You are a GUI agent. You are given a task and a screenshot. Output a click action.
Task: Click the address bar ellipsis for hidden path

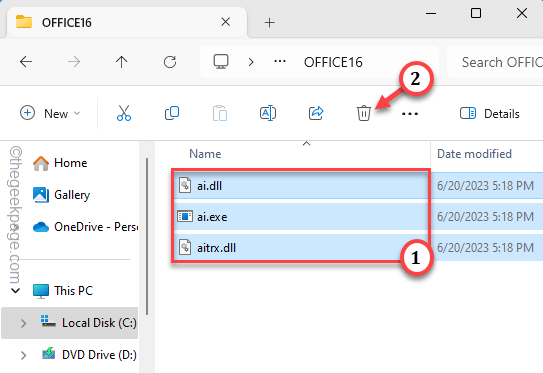[280, 62]
